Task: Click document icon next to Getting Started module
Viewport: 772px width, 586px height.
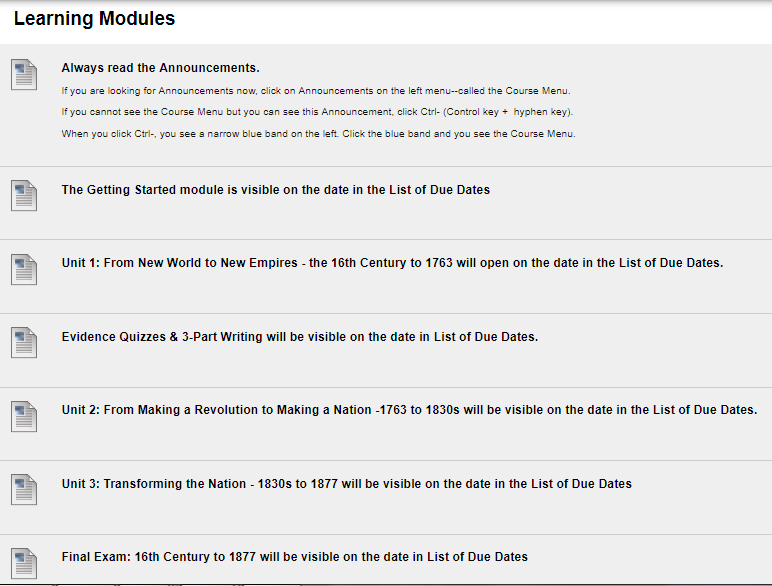Action: 24,196
